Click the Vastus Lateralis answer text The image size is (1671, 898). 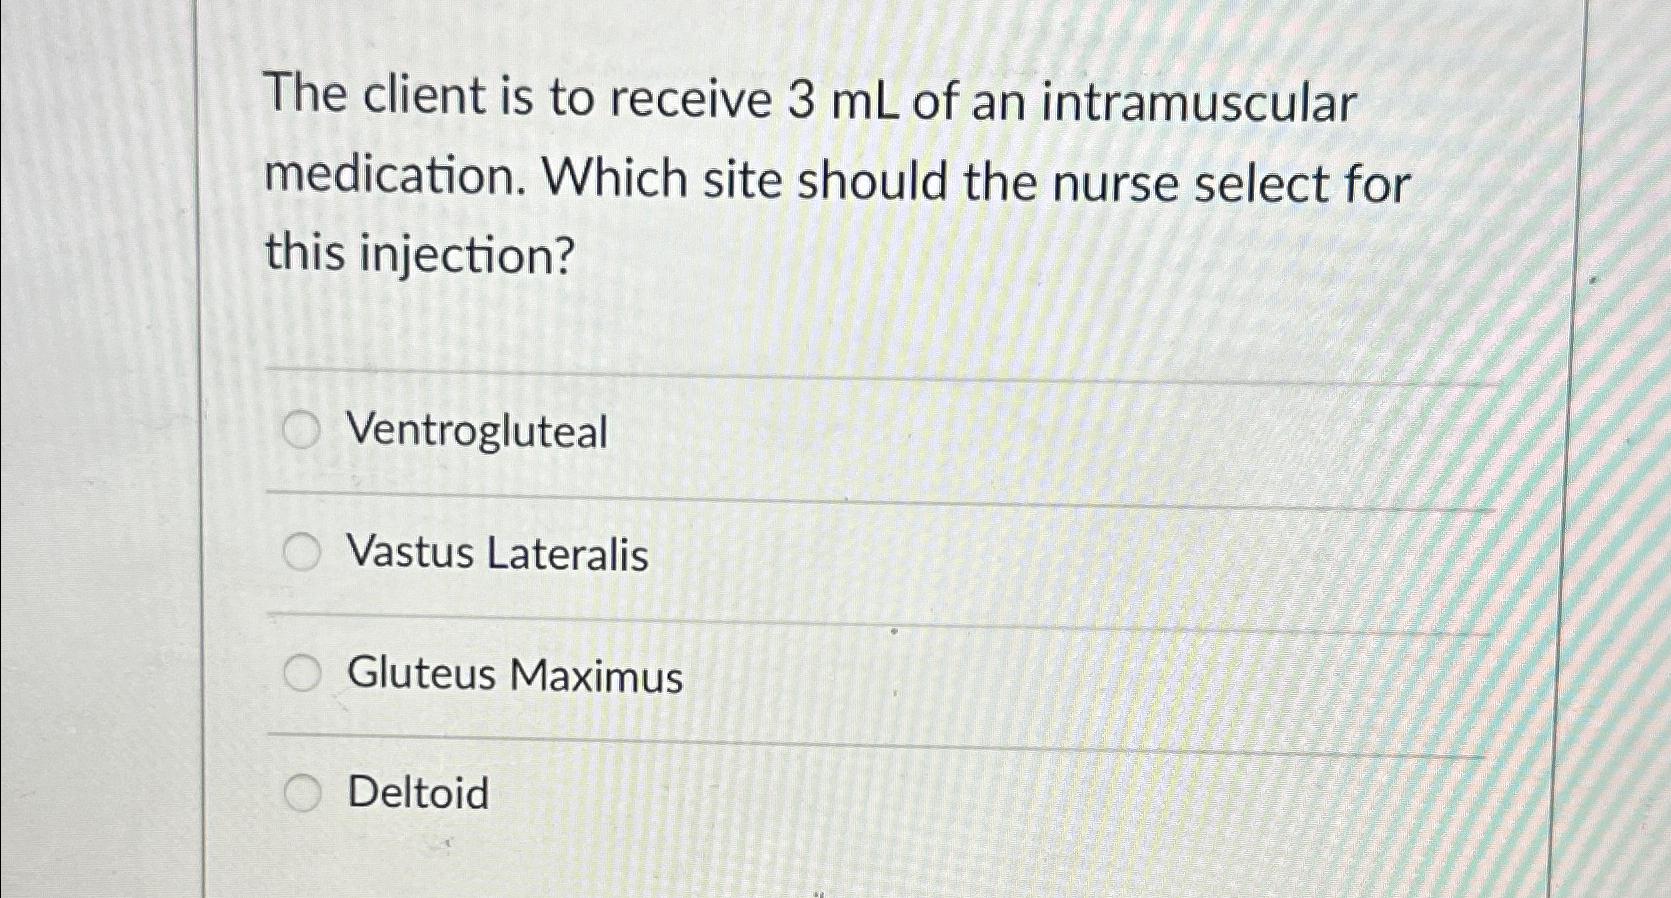coord(495,556)
